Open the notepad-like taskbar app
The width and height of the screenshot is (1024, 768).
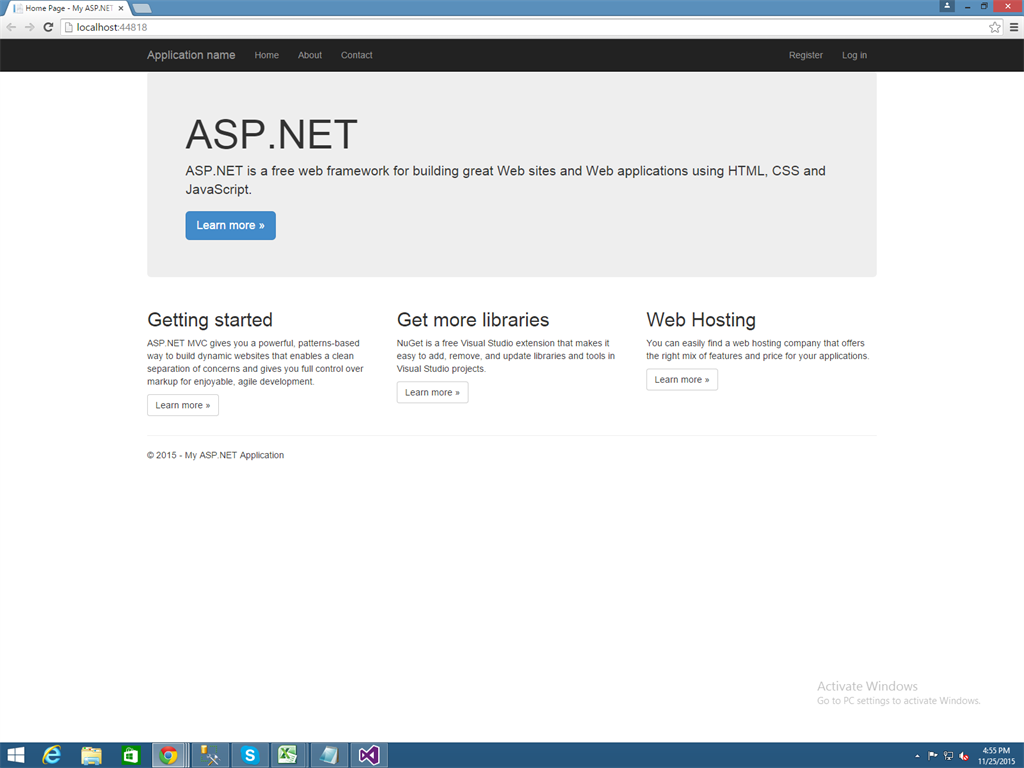pos(328,756)
